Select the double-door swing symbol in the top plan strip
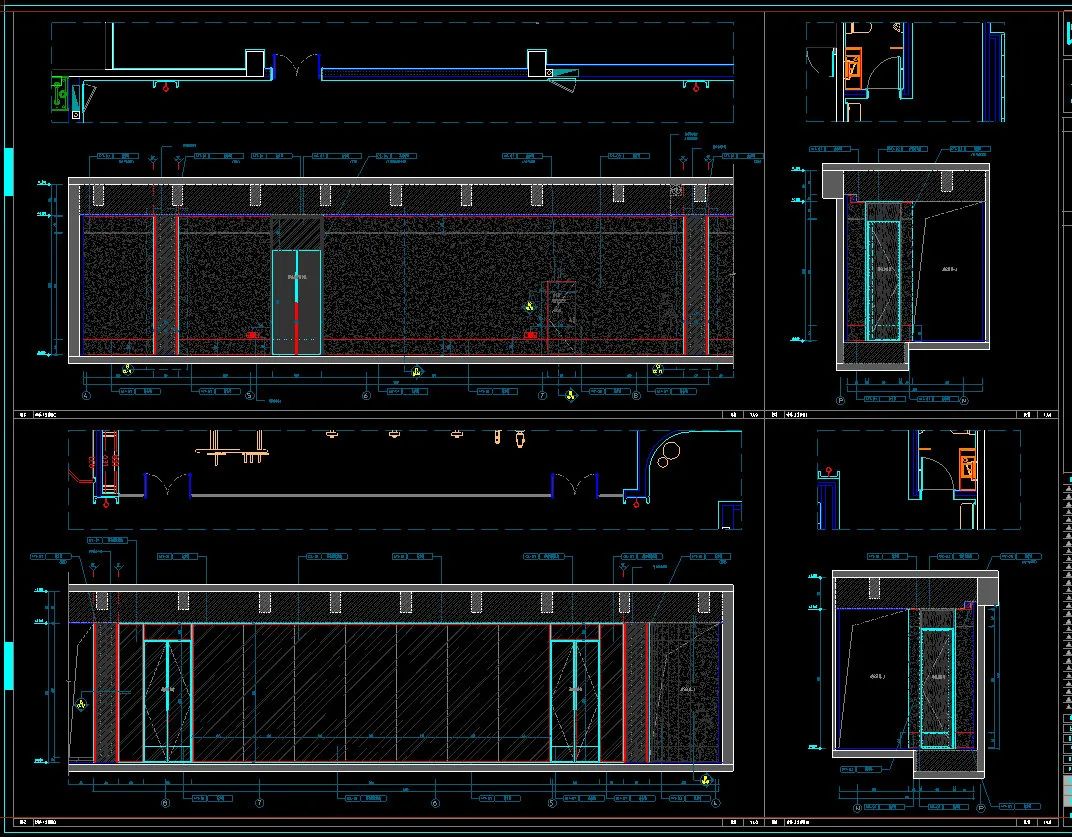Viewport: 1072px width, 837px height. (295, 67)
